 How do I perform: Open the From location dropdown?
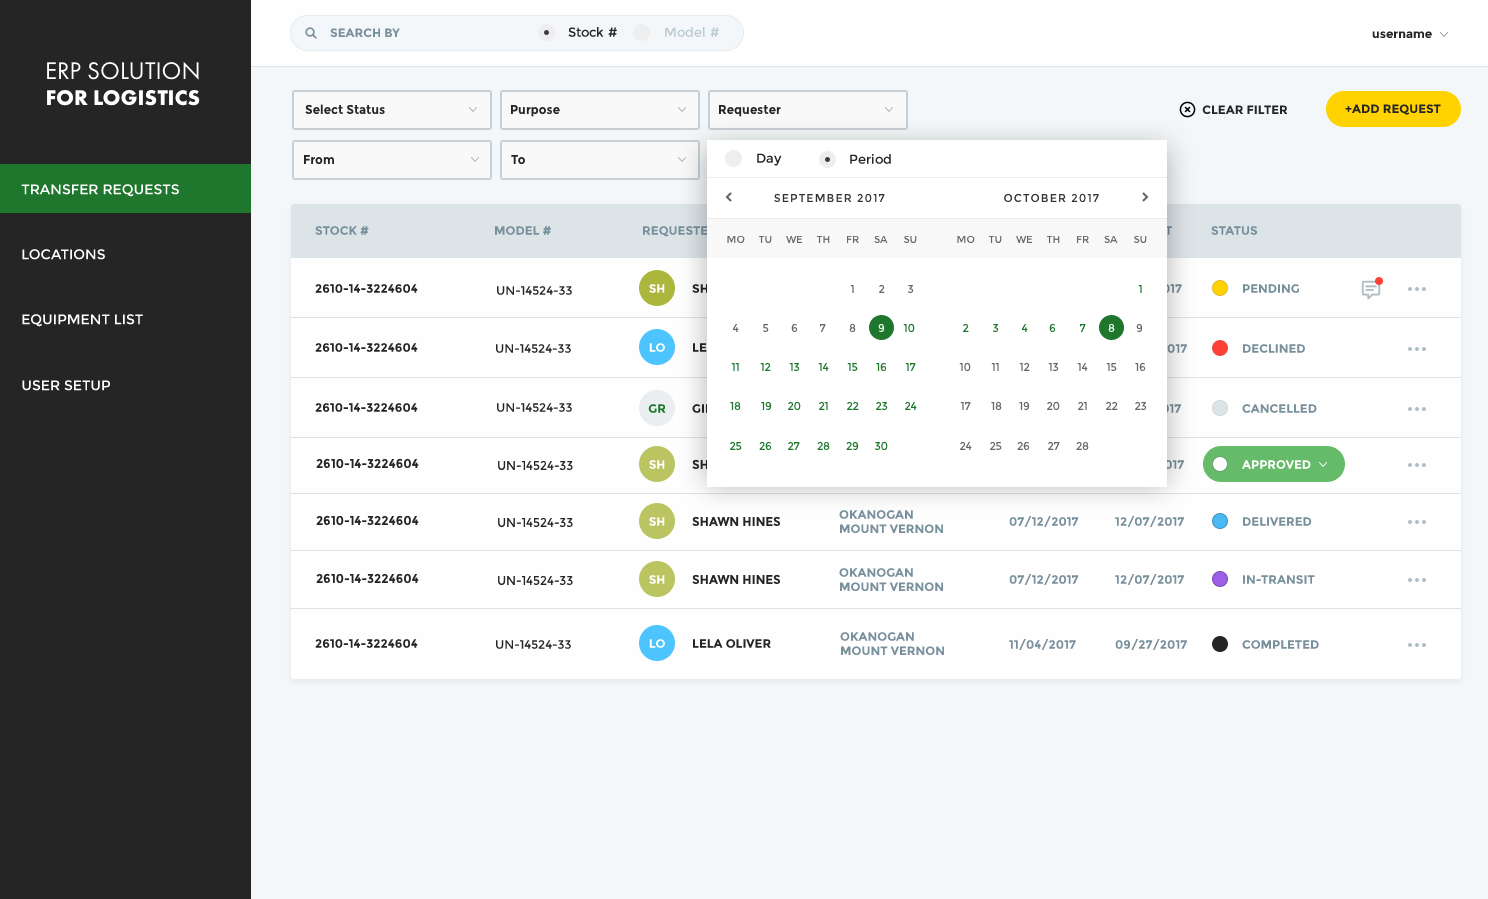pos(392,160)
